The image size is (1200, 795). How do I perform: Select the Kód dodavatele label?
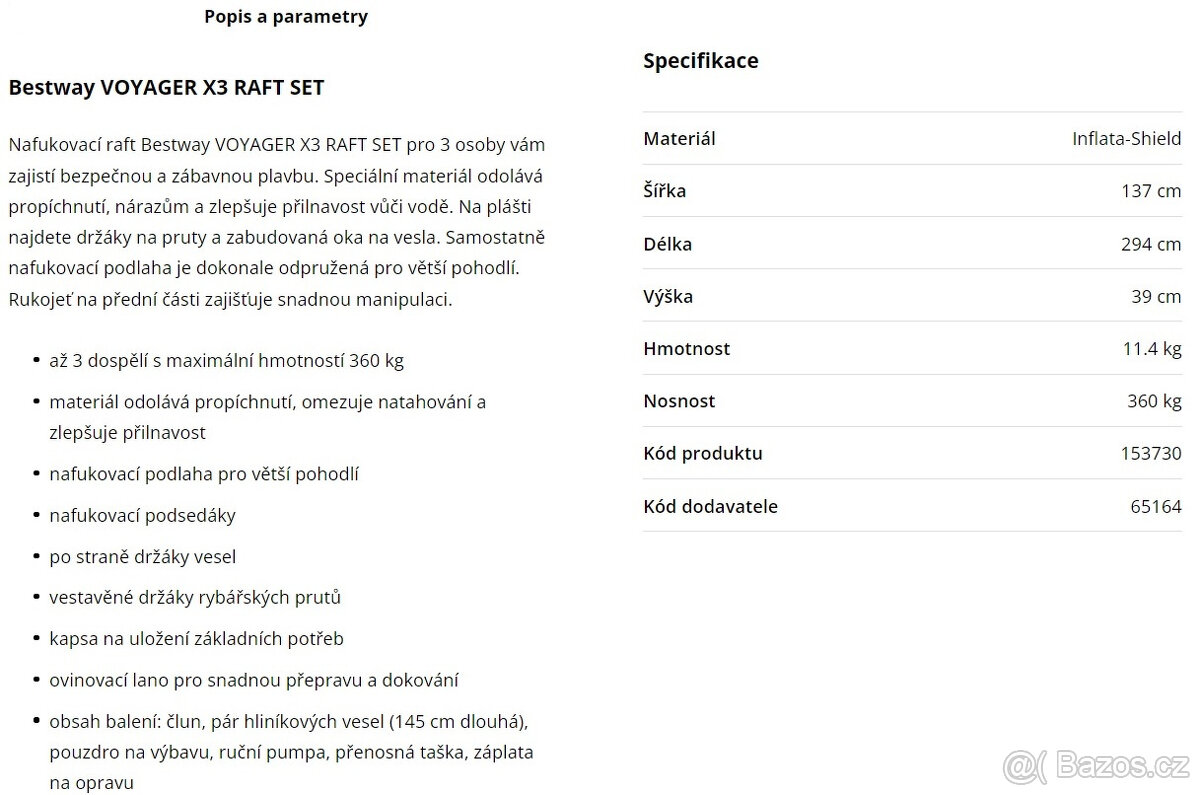pyautogui.click(x=710, y=506)
